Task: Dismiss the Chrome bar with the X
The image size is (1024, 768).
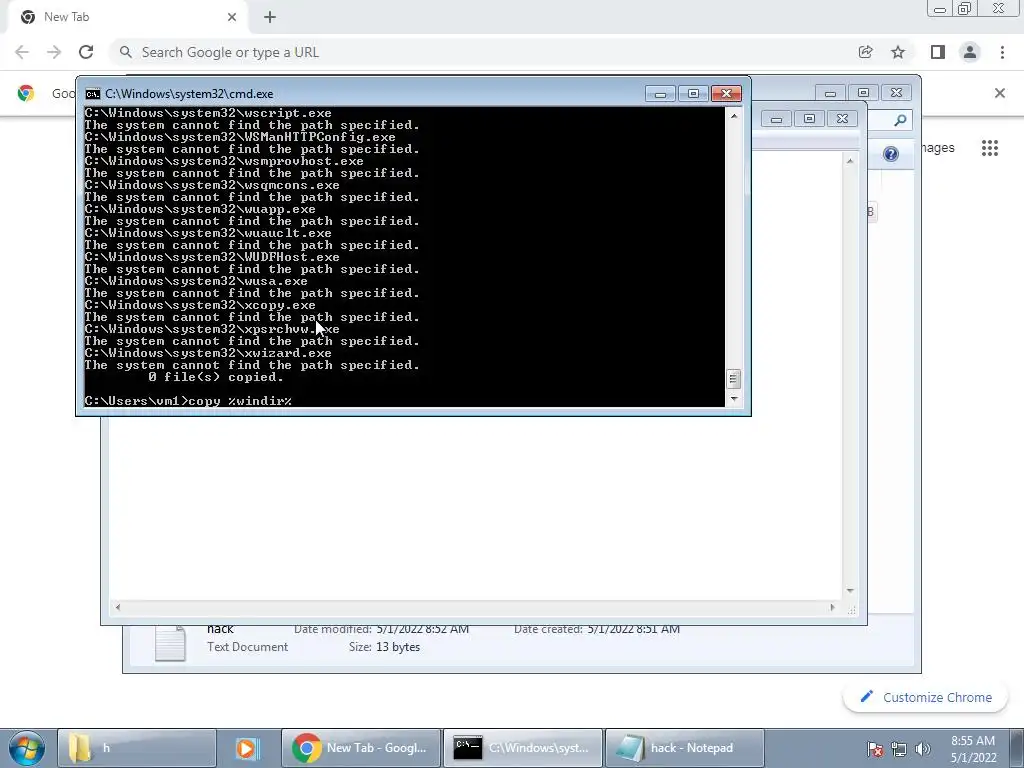Action: click(999, 93)
